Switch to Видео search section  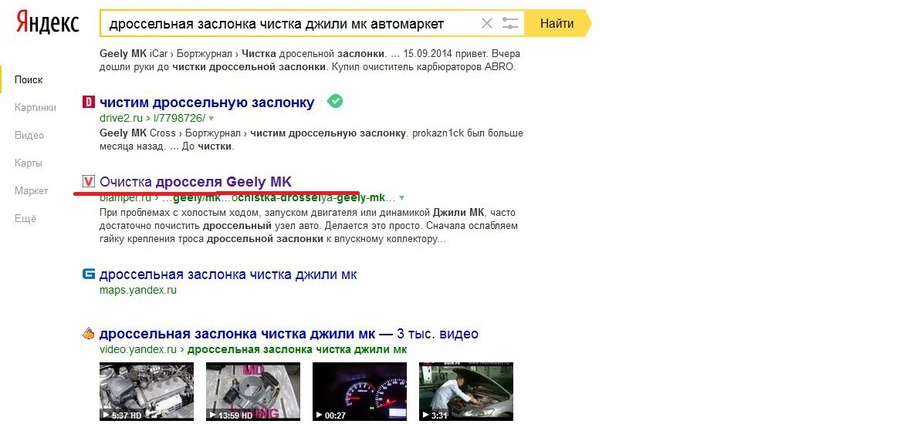tap(29, 135)
